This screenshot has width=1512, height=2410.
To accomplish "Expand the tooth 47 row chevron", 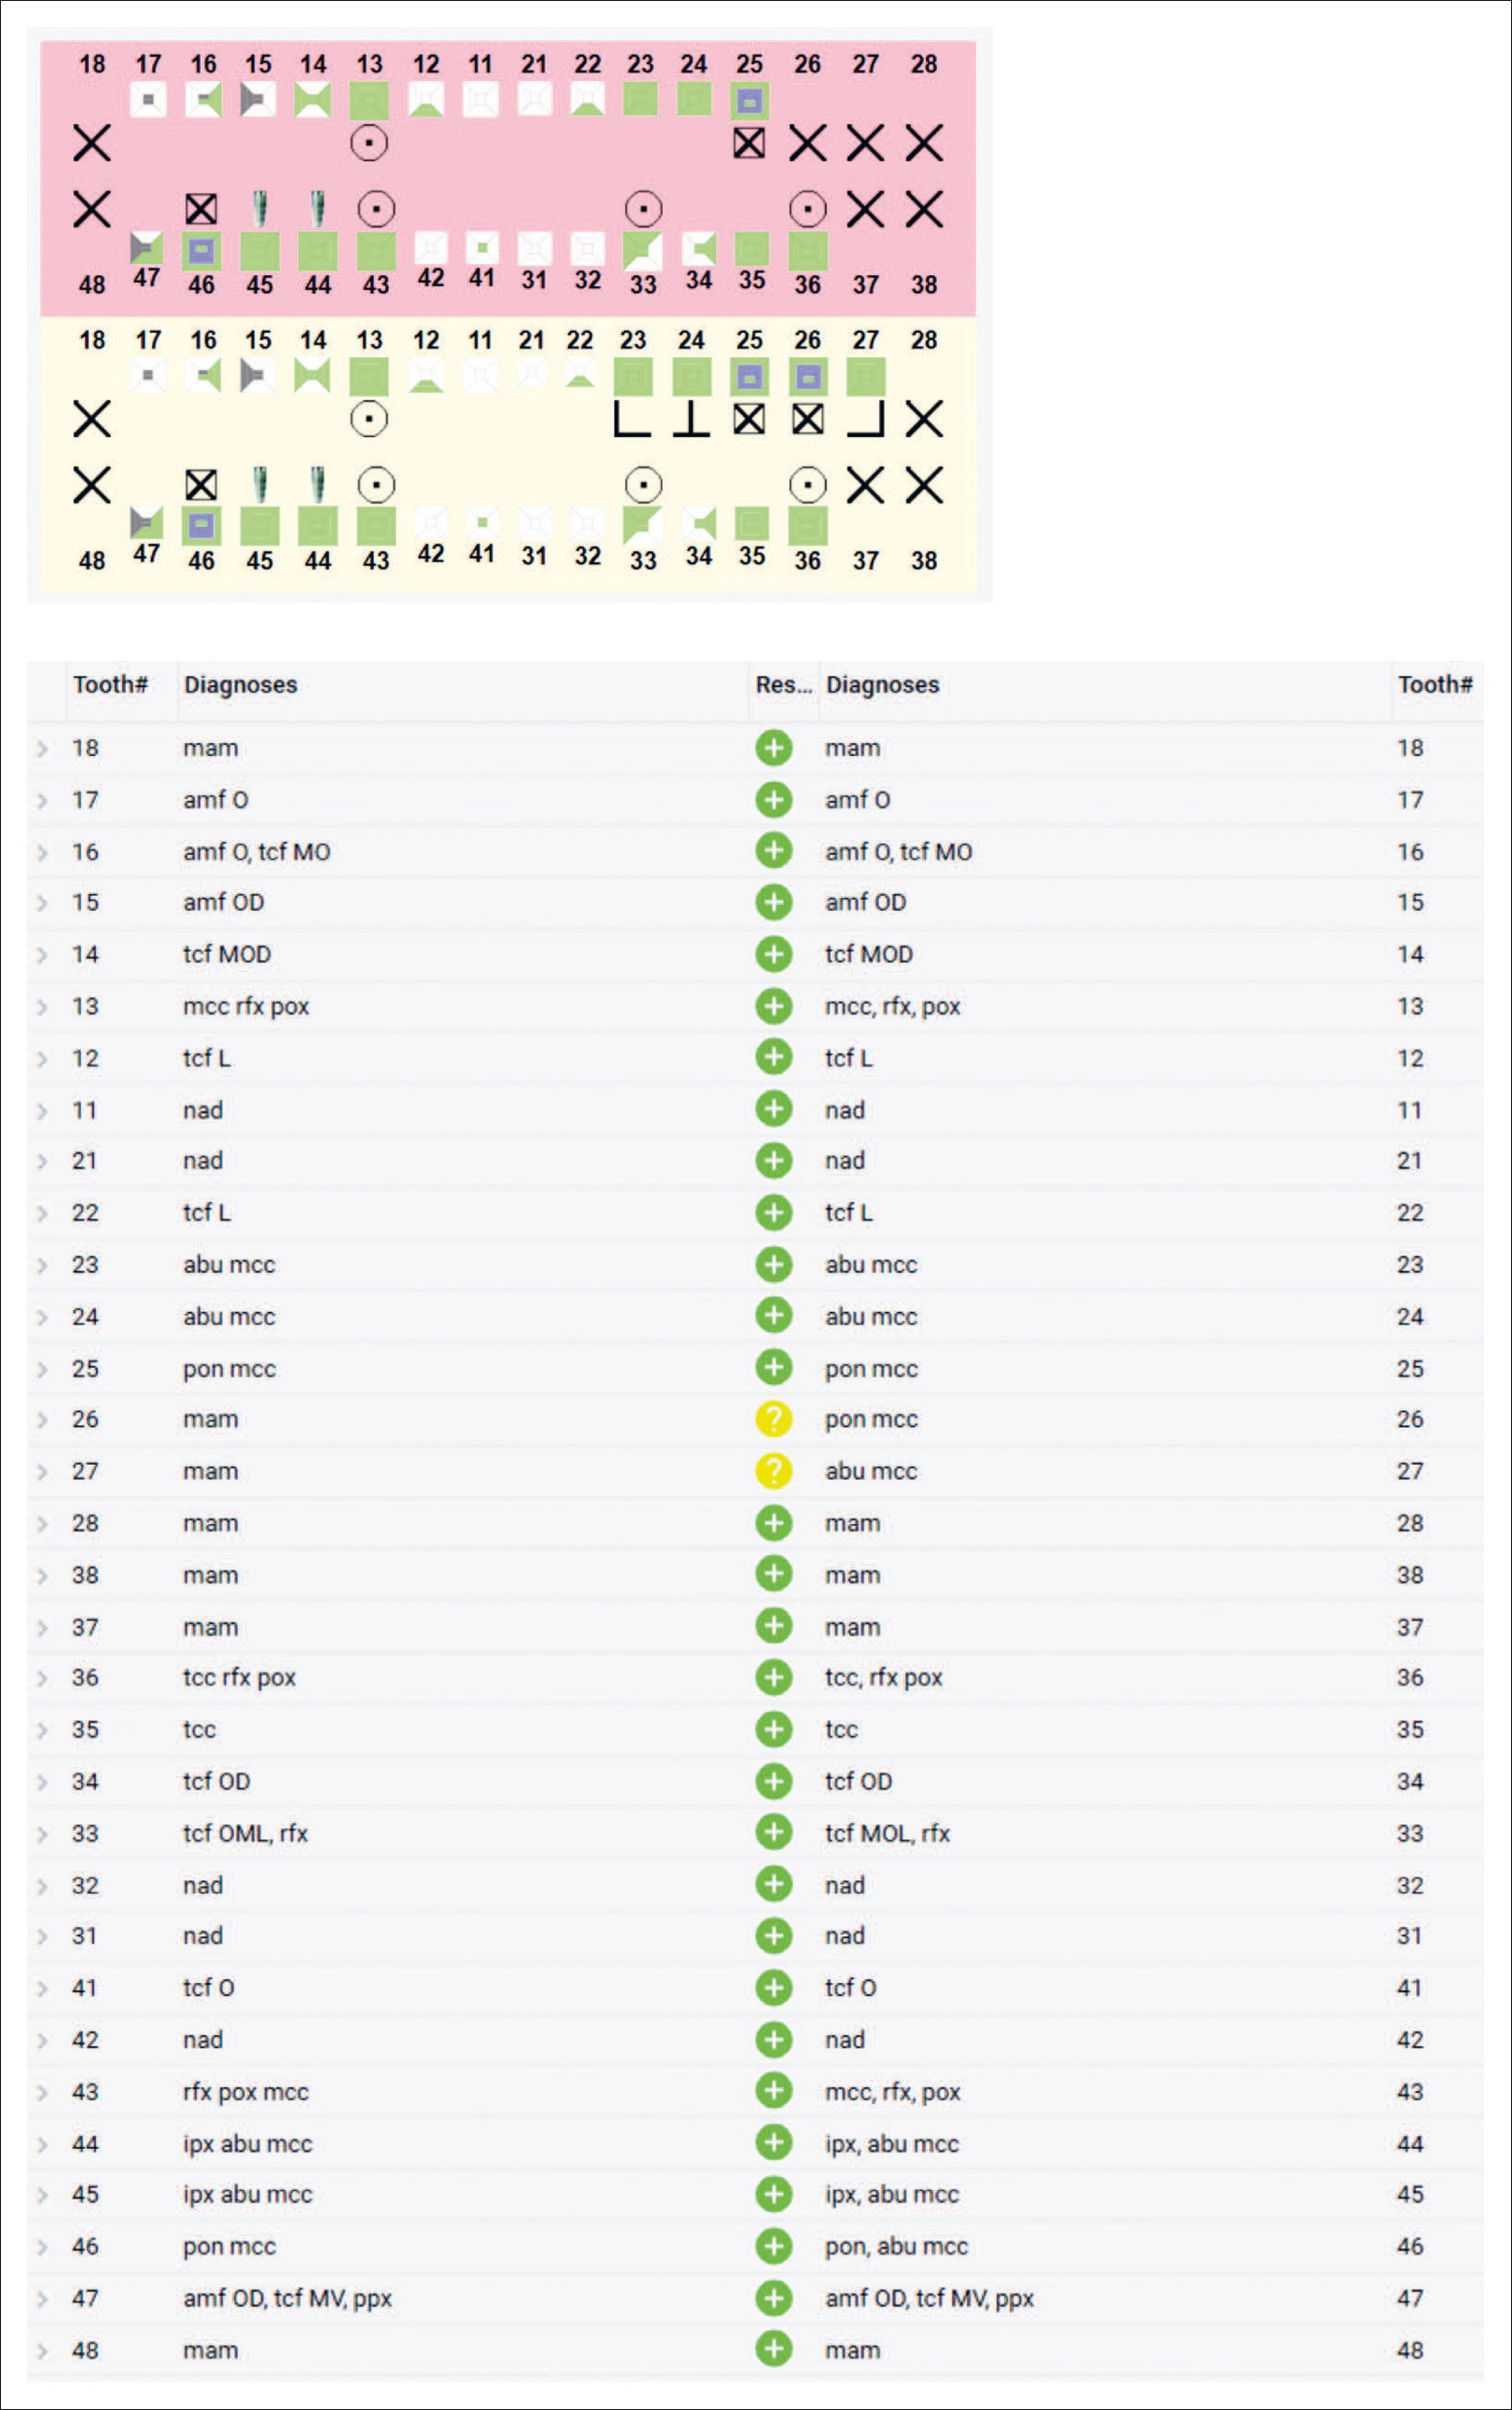I will pyautogui.click(x=42, y=2299).
